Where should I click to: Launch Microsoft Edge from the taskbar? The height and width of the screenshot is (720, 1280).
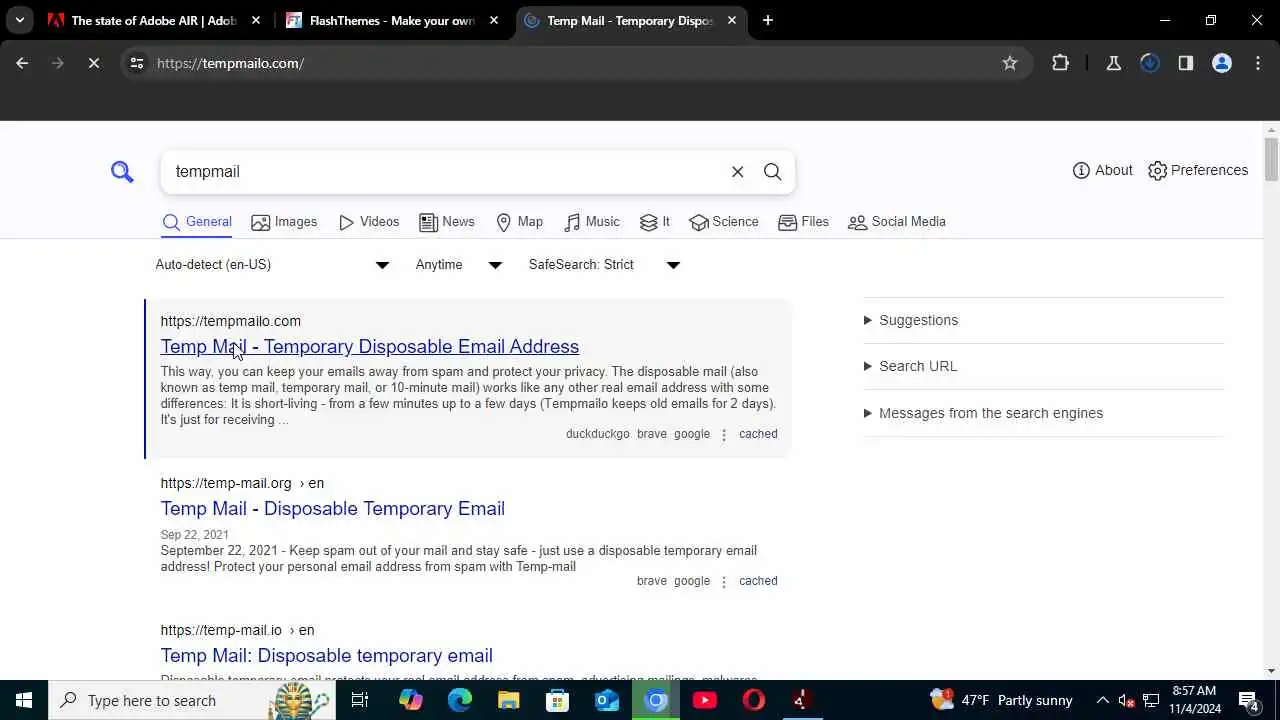pos(459,700)
